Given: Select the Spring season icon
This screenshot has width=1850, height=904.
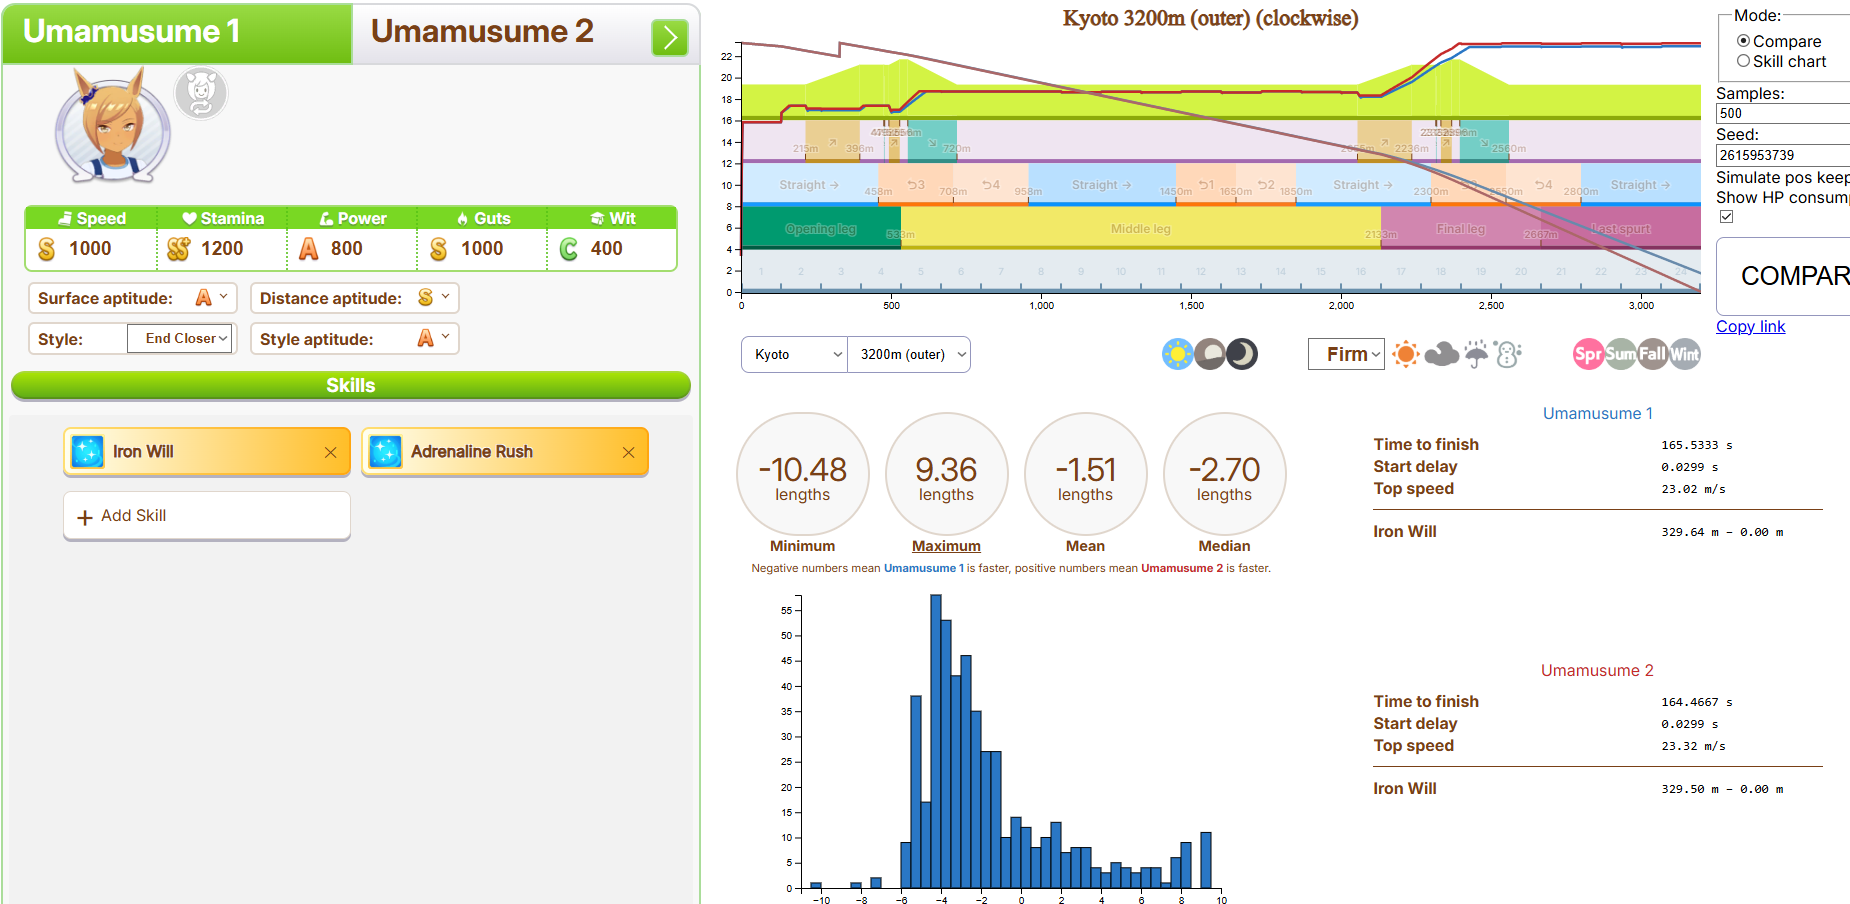Looking at the screenshot, I should click(1588, 354).
